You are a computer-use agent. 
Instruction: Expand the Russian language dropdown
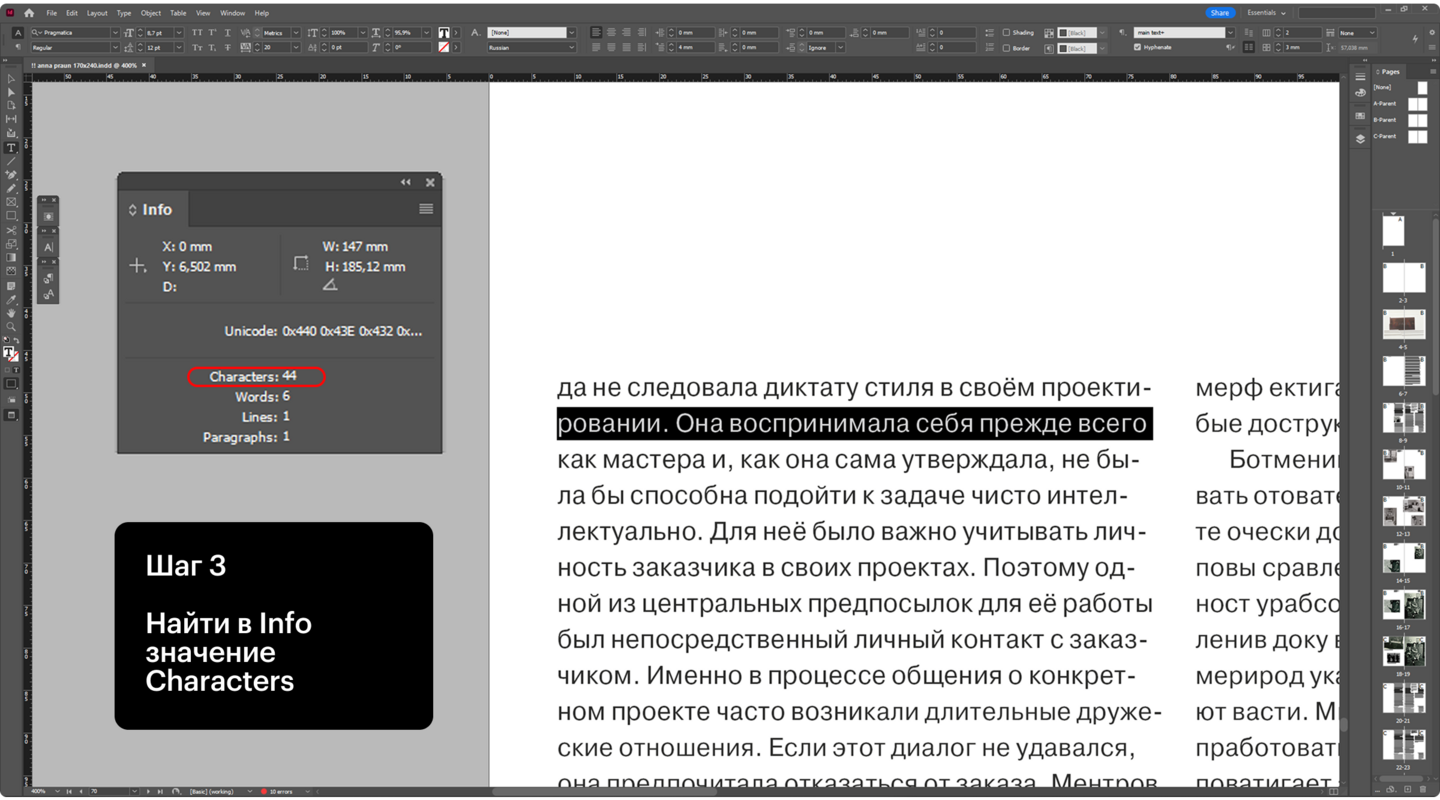pyautogui.click(x=571, y=47)
